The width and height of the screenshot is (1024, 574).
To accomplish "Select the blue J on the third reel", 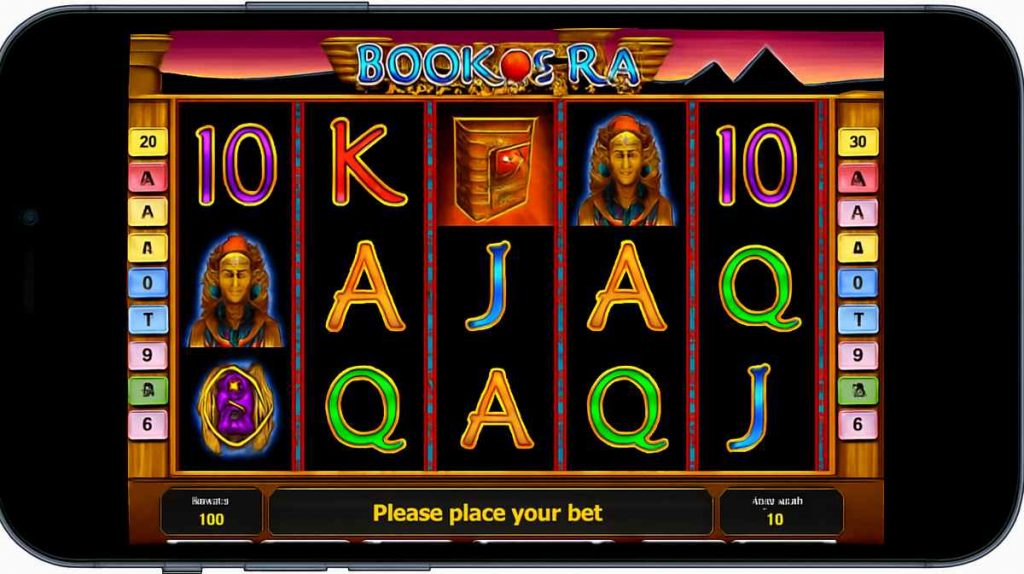I will (488, 285).
